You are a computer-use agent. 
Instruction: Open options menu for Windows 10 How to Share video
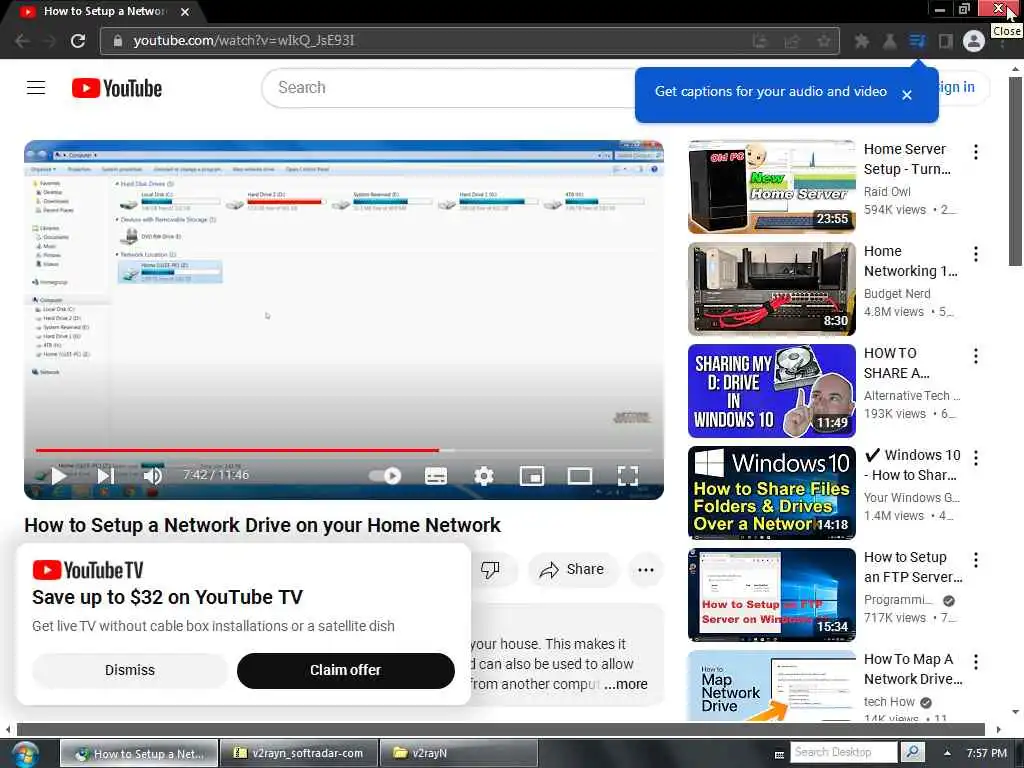[x=976, y=458]
